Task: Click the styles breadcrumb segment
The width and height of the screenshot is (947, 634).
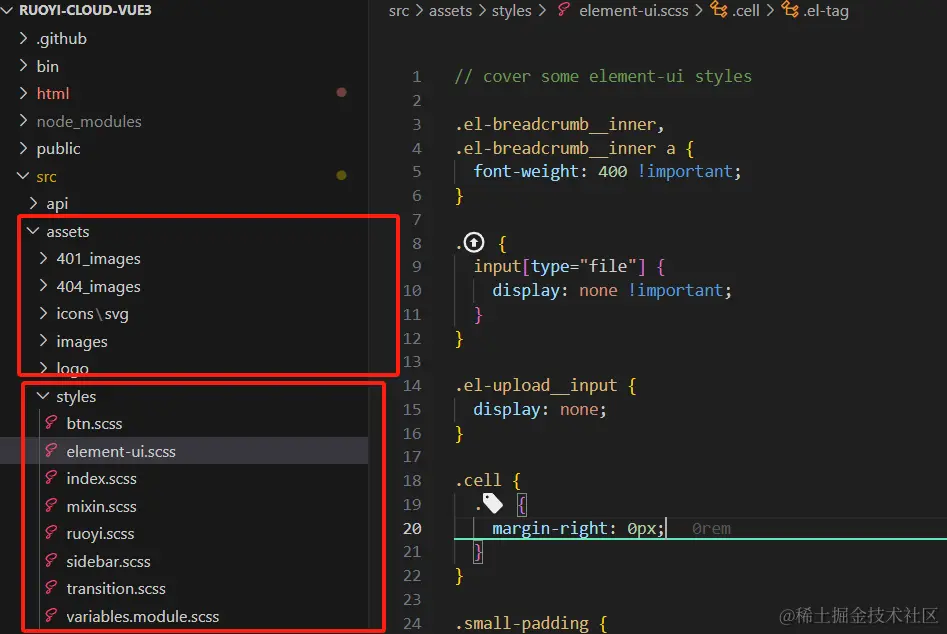Action: (512, 11)
